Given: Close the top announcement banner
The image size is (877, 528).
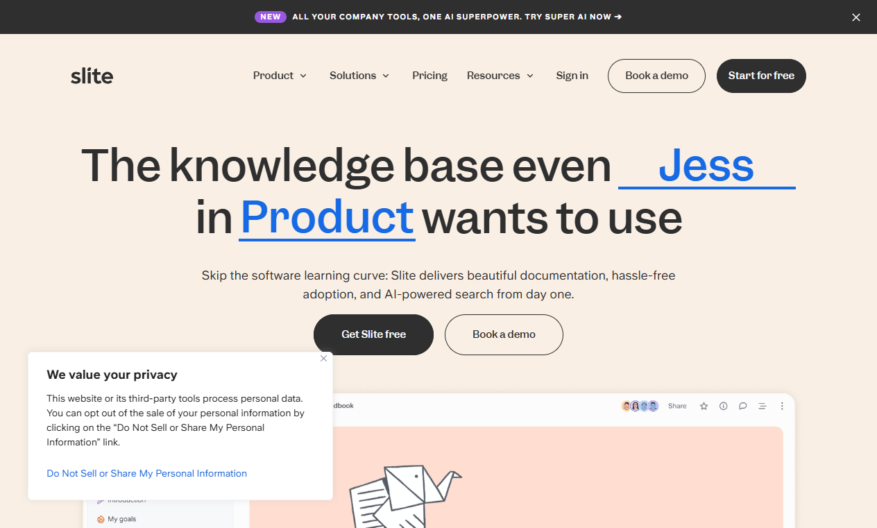Looking at the screenshot, I should (856, 17).
